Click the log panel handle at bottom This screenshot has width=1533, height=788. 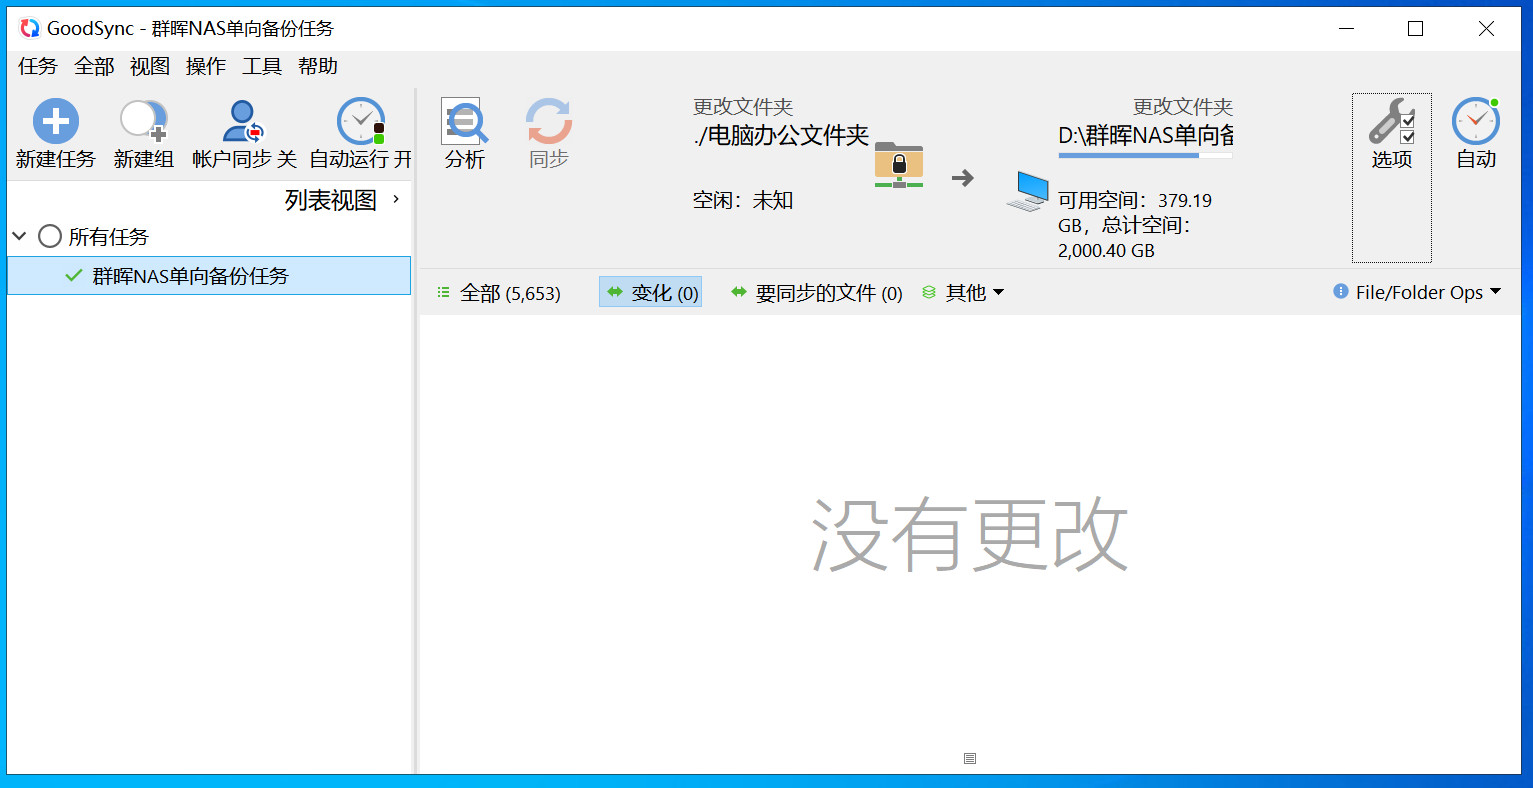pyautogui.click(x=970, y=758)
